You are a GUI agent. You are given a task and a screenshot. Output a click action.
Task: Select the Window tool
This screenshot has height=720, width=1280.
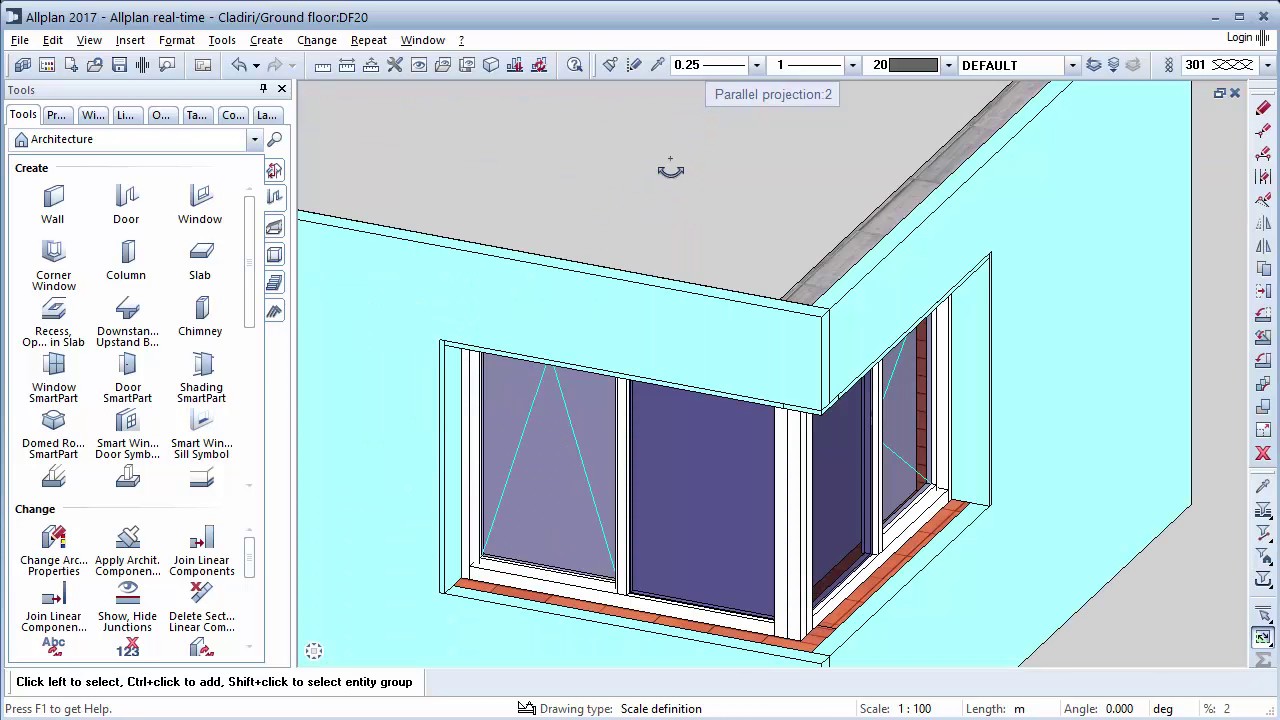click(x=200, y=205)
